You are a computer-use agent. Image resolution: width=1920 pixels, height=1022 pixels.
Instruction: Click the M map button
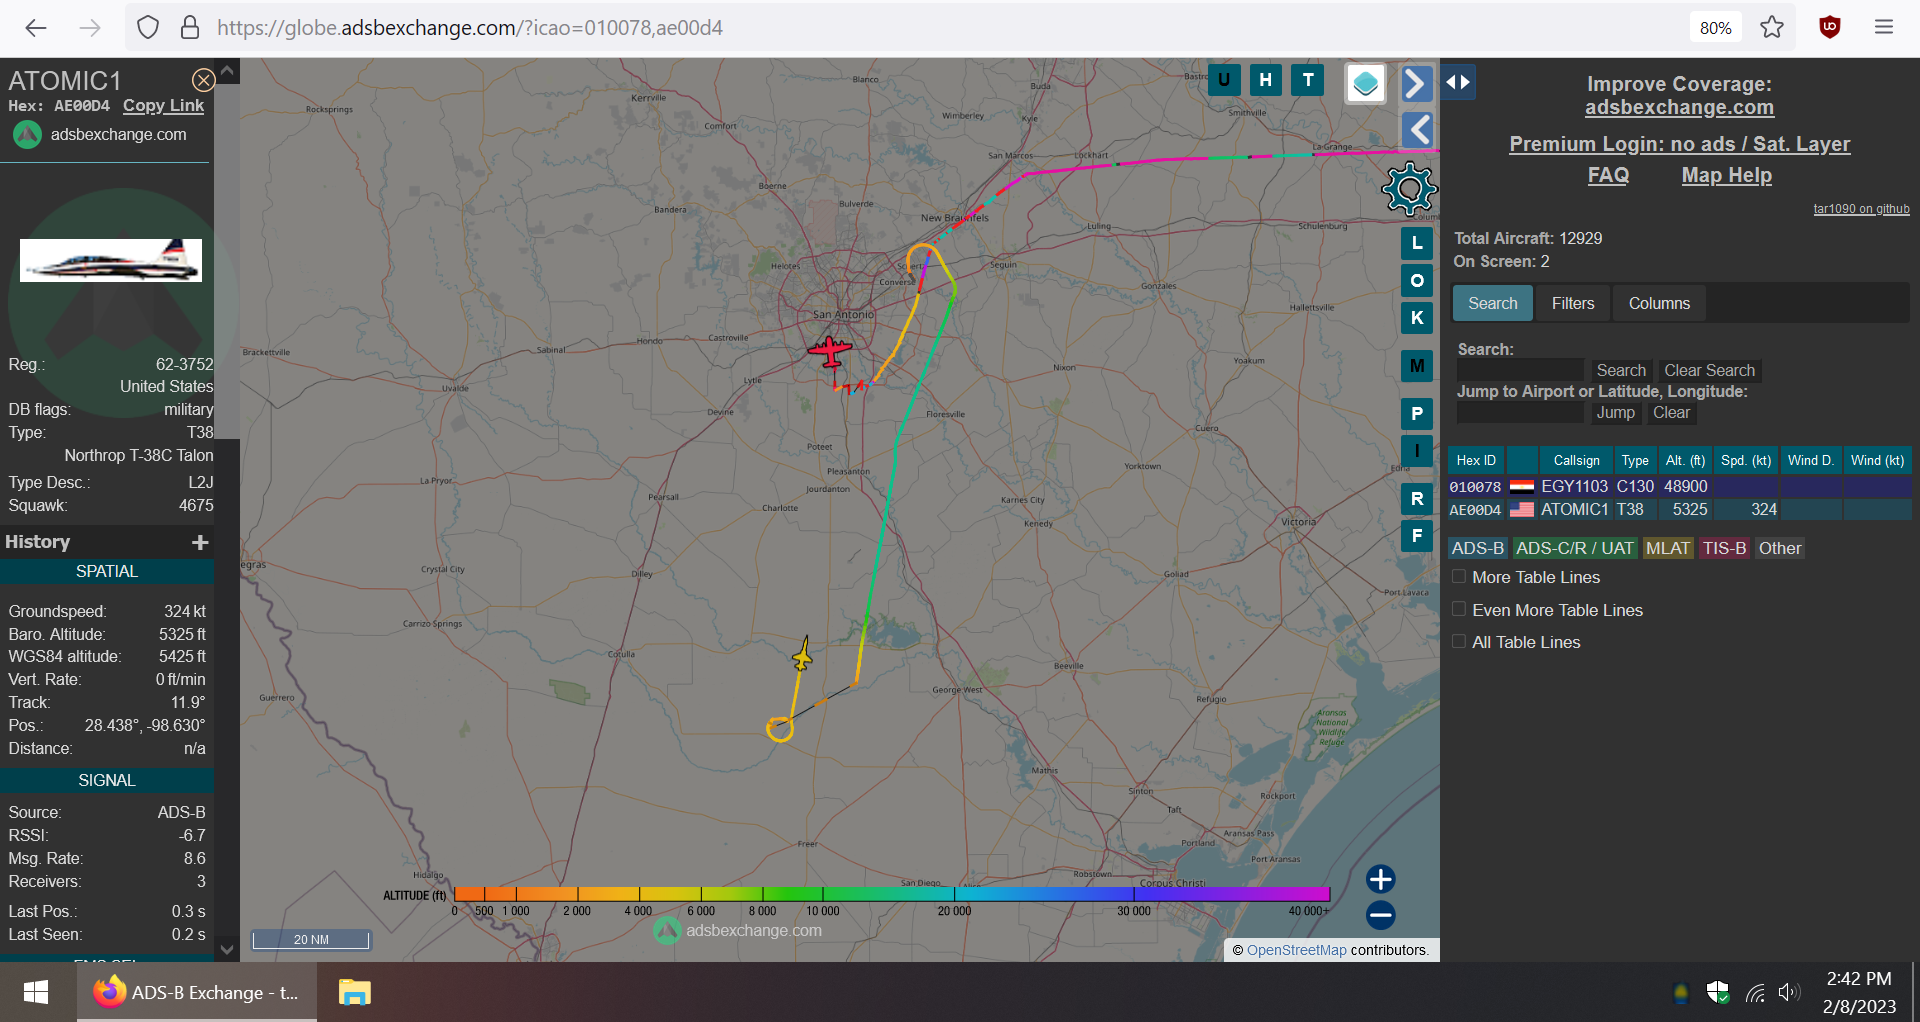click(x=1417, y=366)
